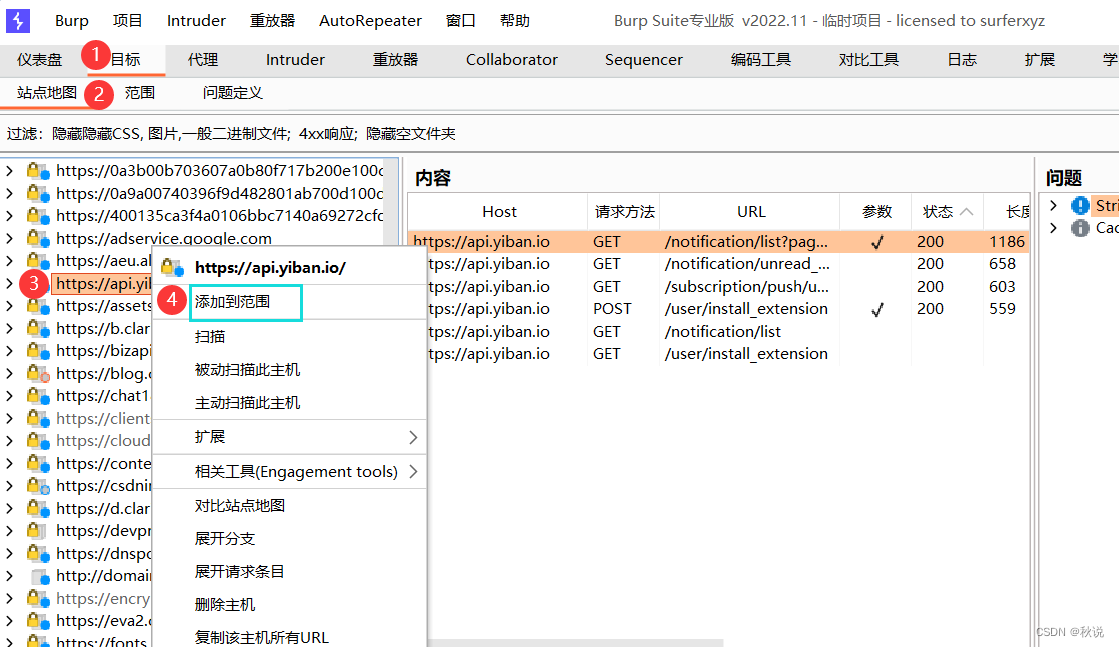This screenshot has height=647, width=1119.
Task: Expand the http://domai host node
Action: [9, 576]
